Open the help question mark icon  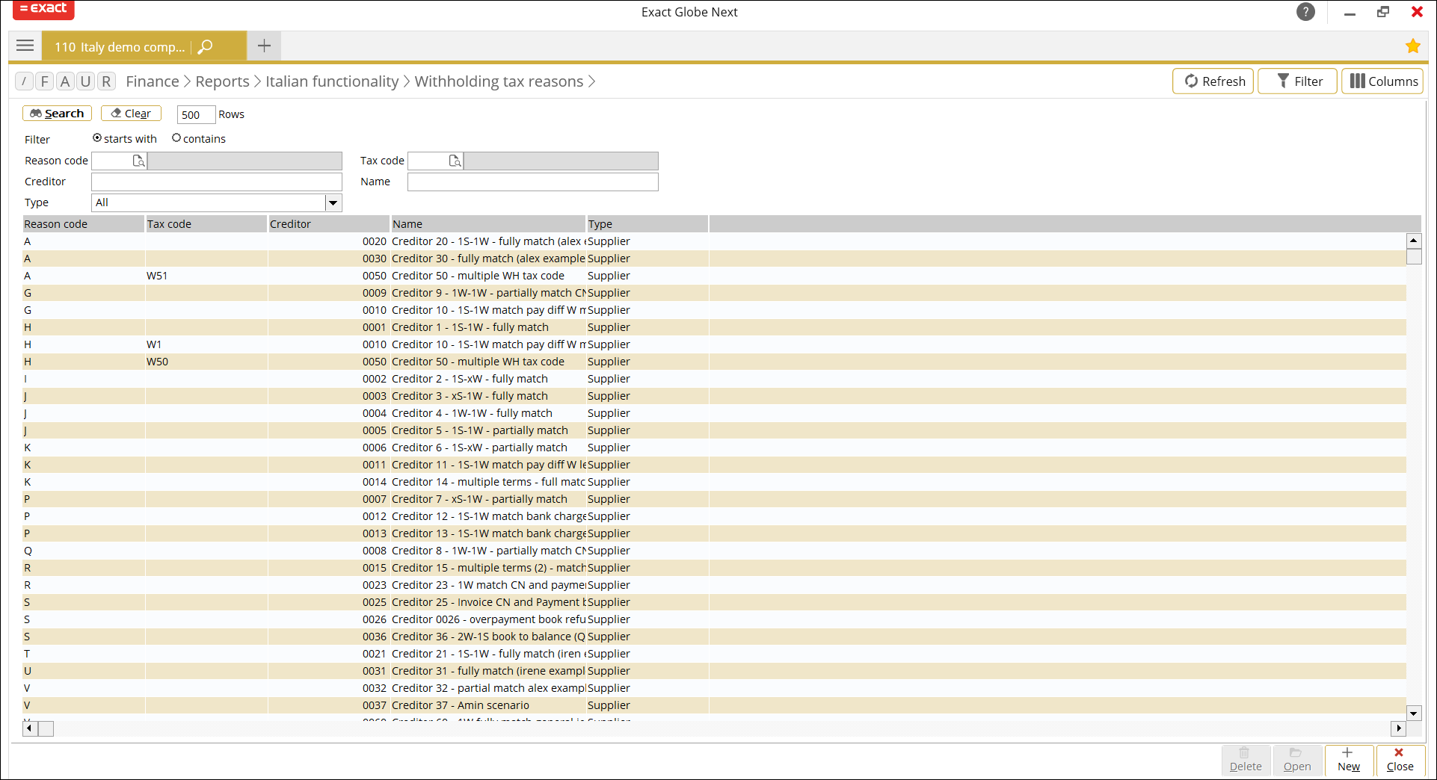click(x=1305, y=12)
